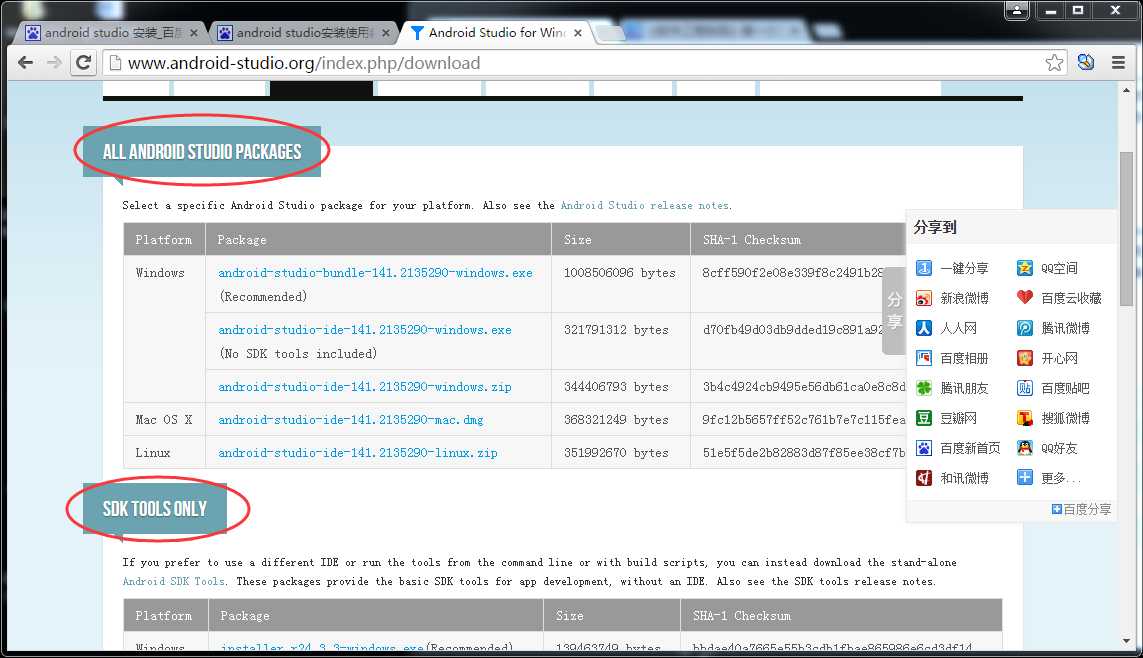This screenshot has width=1143, height=658.
Task: Share to QQ空间 icon
Action: pyautogui.click(x=1025, y=268)
